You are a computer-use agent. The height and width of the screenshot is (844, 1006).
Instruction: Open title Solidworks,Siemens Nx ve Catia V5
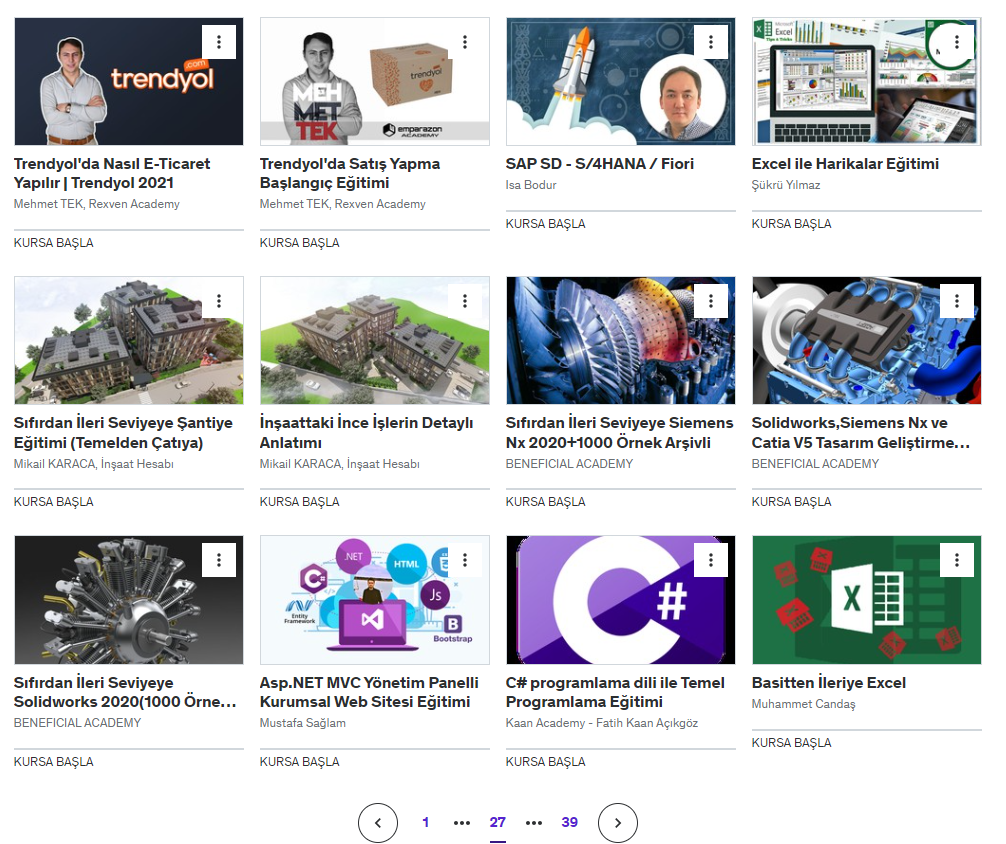click(861, 433)
